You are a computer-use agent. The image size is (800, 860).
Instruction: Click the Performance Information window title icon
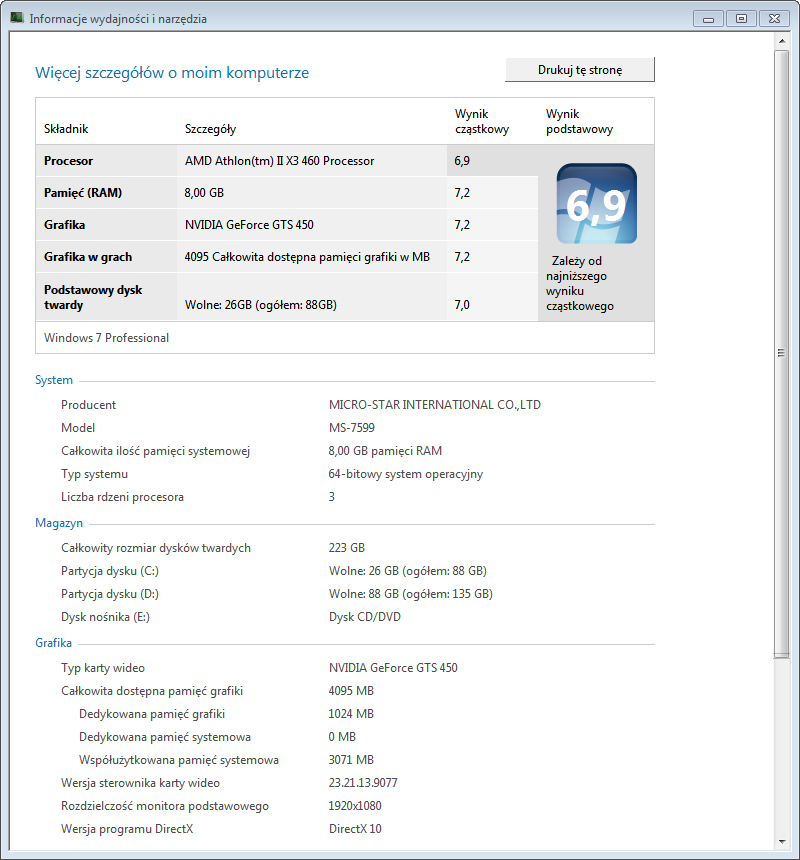pos(17,18)
